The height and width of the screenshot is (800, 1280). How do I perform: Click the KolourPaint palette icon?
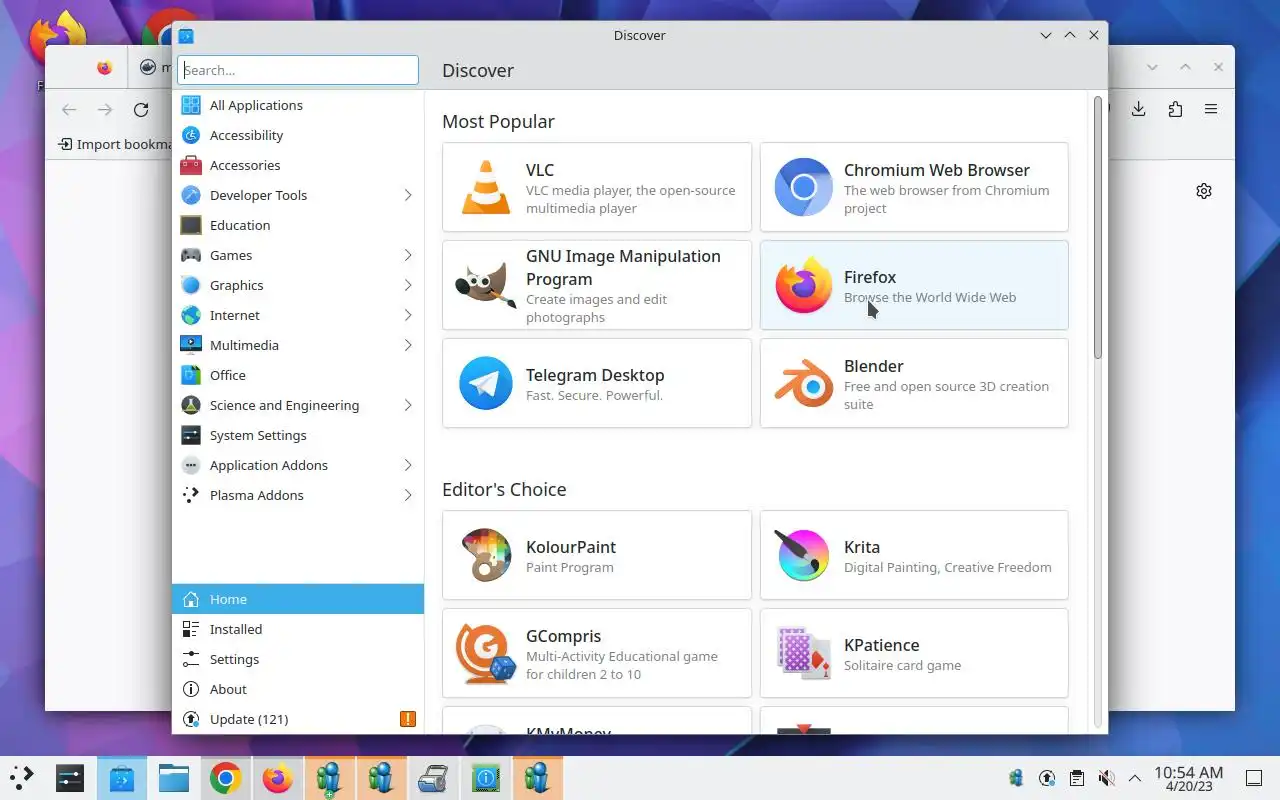(x=486, y=555)
